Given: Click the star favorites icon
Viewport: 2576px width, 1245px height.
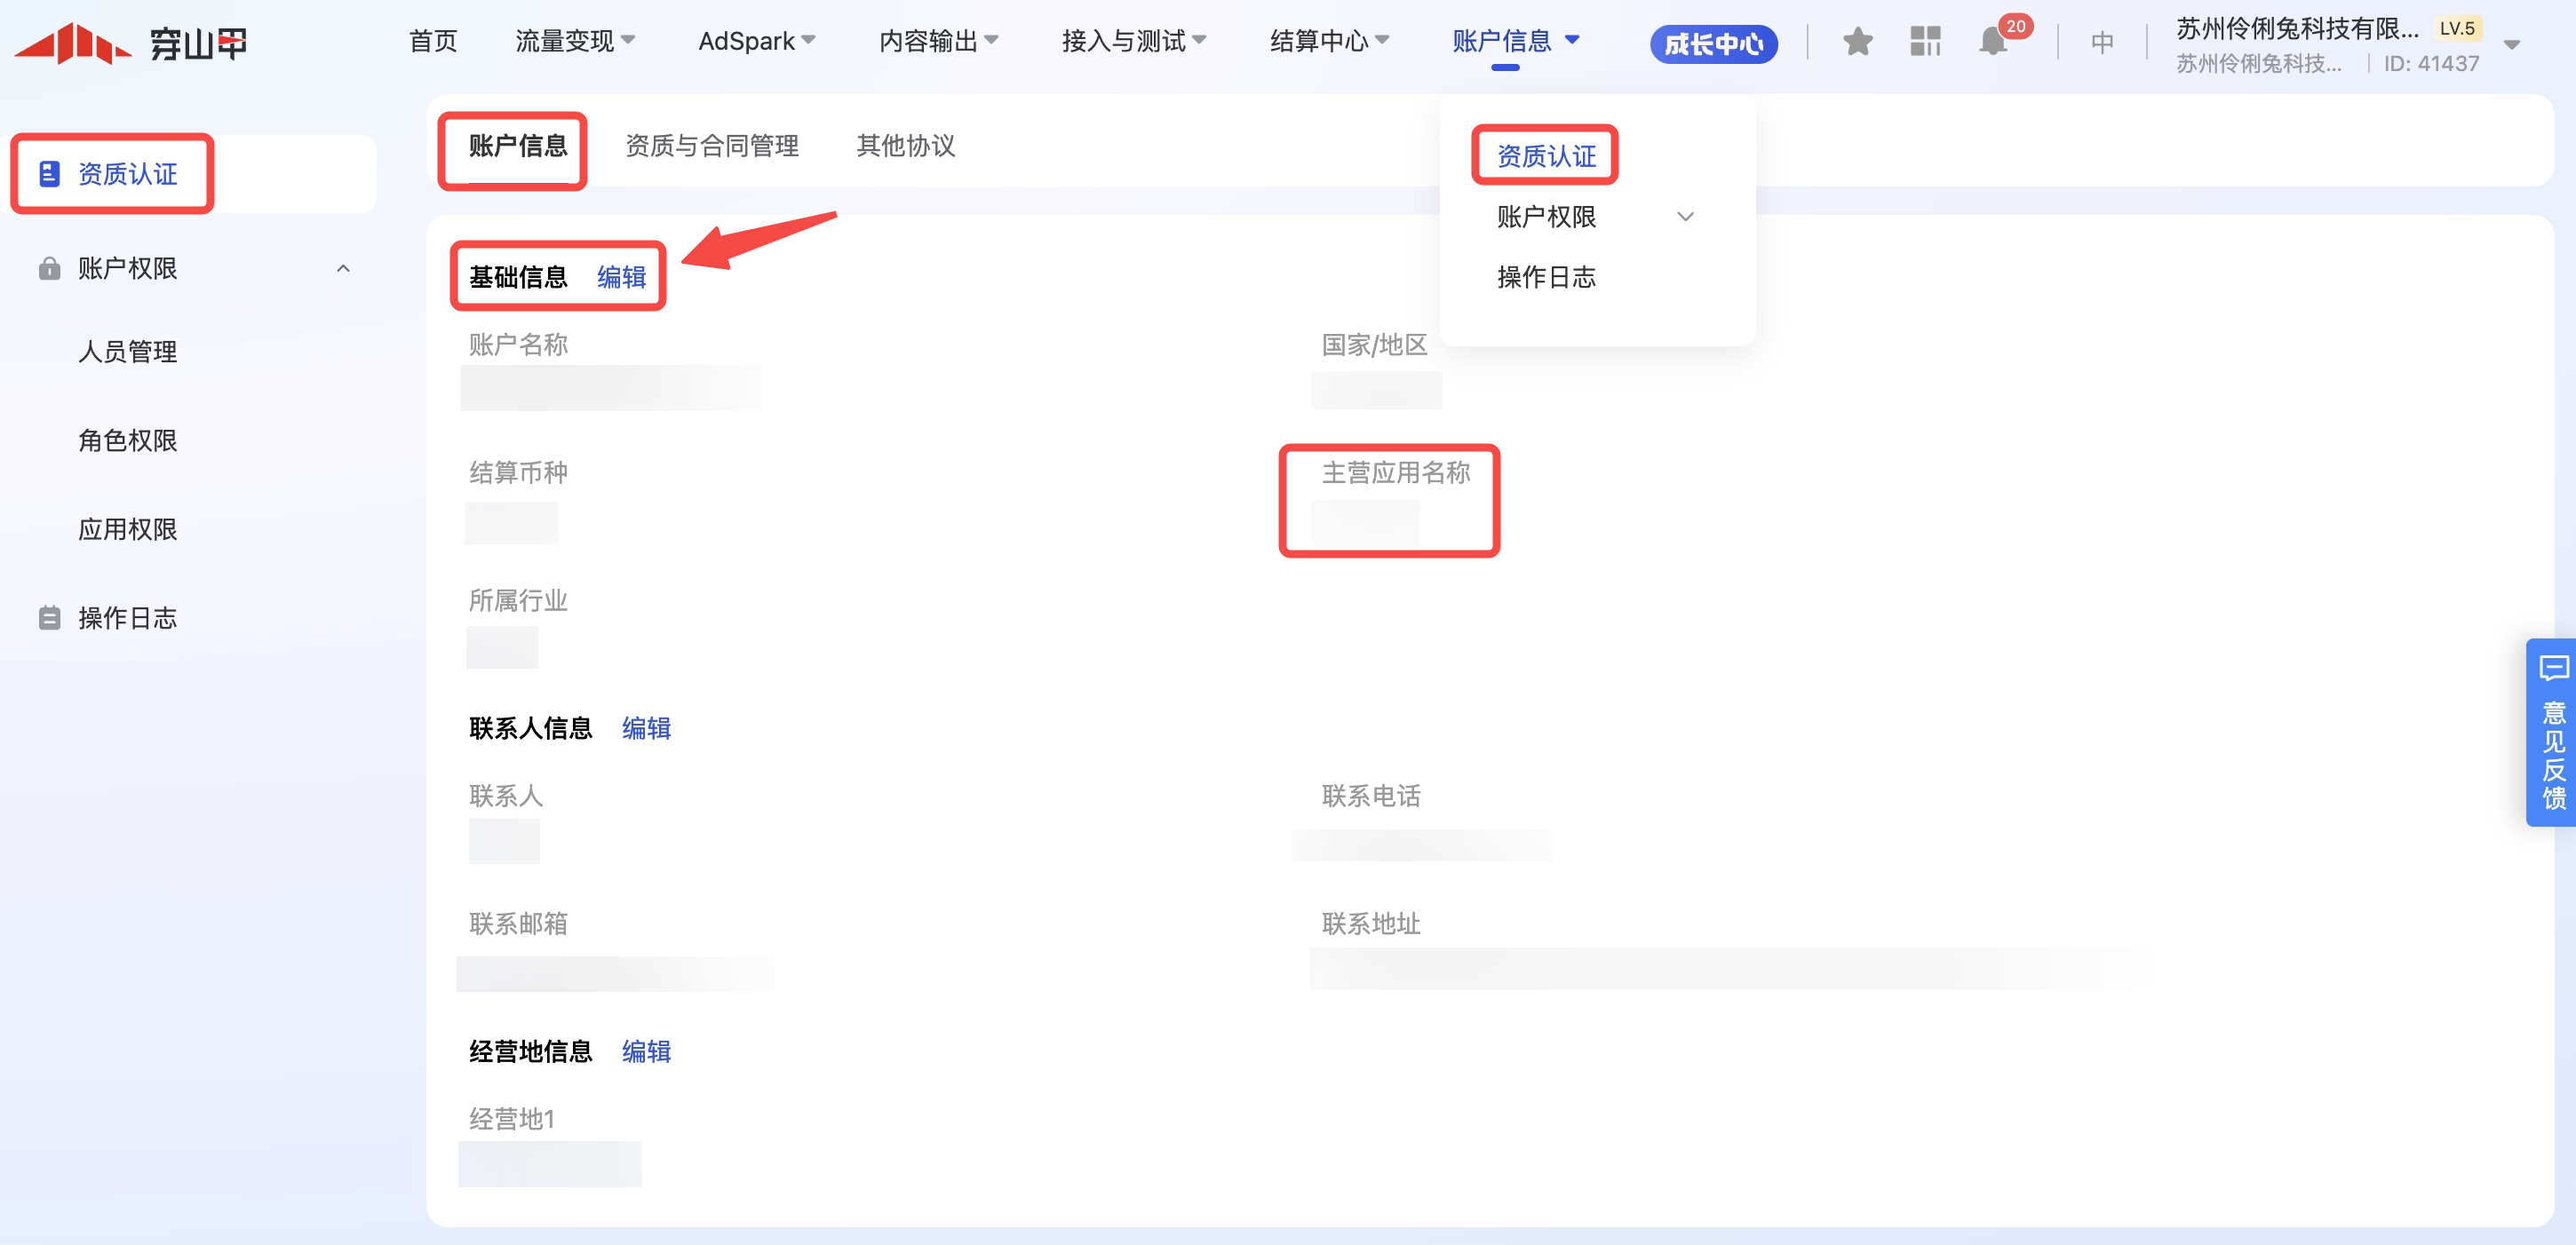Looking at the screenshot, I should [x=1857, y=42].
